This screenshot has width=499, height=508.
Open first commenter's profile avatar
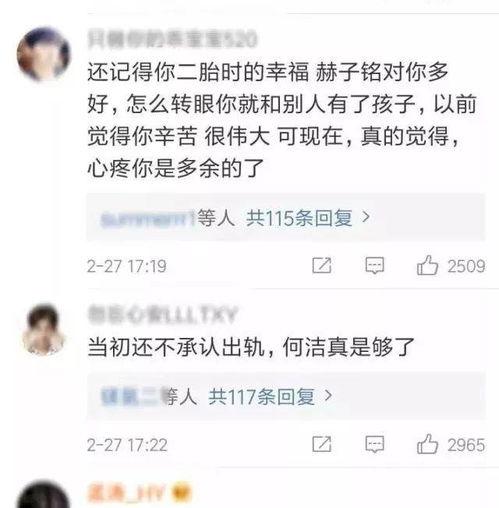tap(44, 54)
